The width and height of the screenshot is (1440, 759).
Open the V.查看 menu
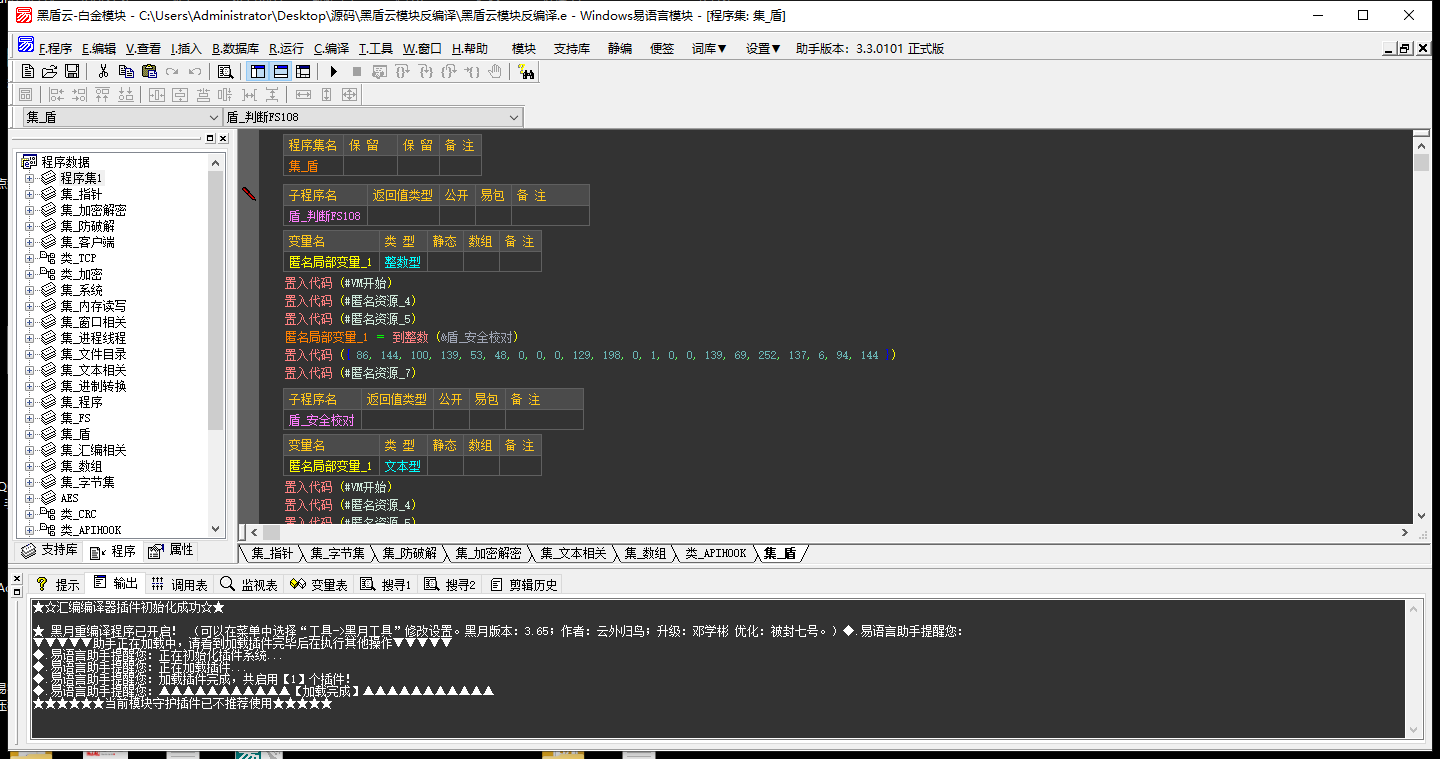click(x=143, y=48)
